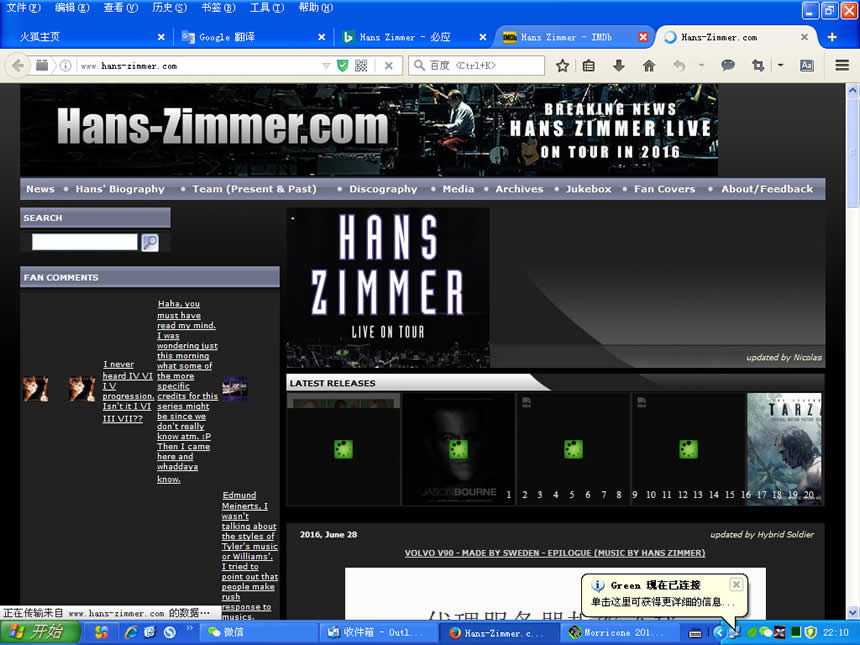Click the page vertical scrollbar down arrow

point(853,612)
